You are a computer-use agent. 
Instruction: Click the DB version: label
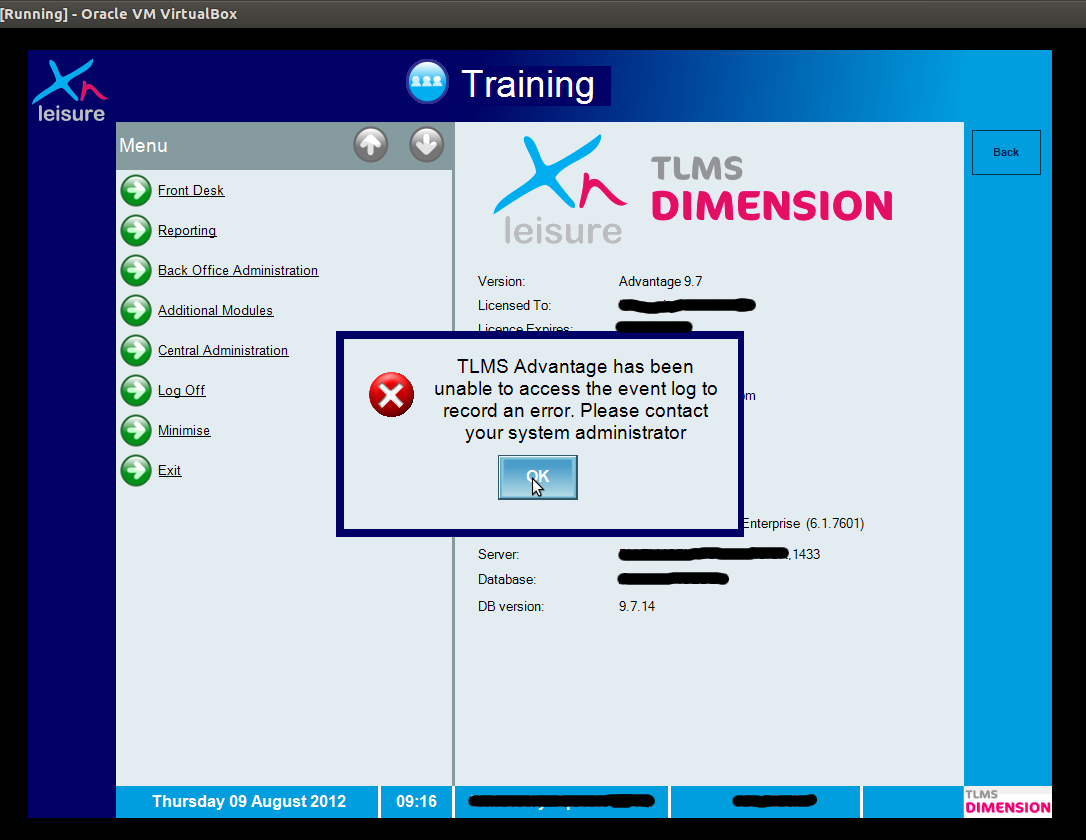[x=511, y=607]
